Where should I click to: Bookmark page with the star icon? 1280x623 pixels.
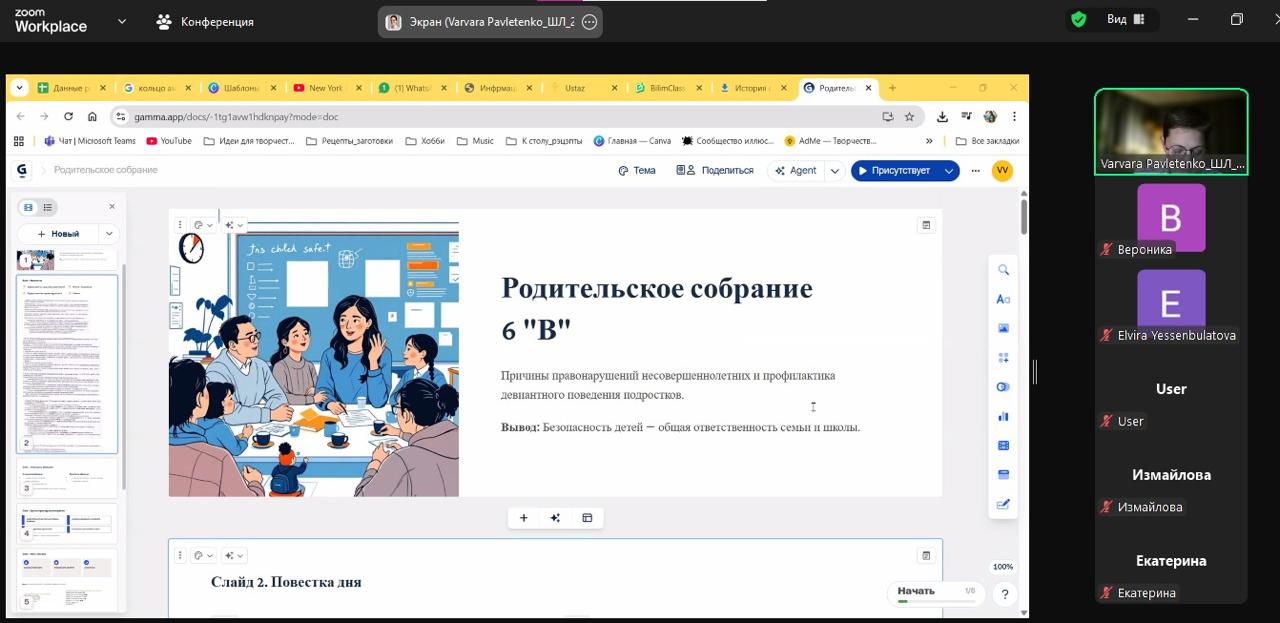coord(909,116)
